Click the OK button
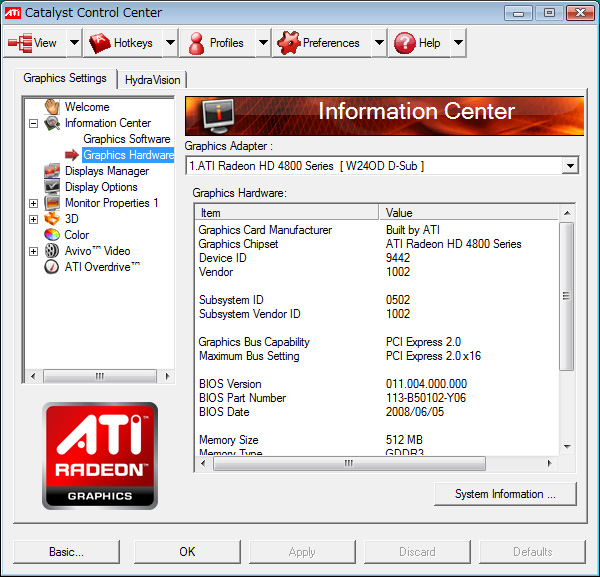The height and width of the screenshot is (577, 600). (187, 552)
